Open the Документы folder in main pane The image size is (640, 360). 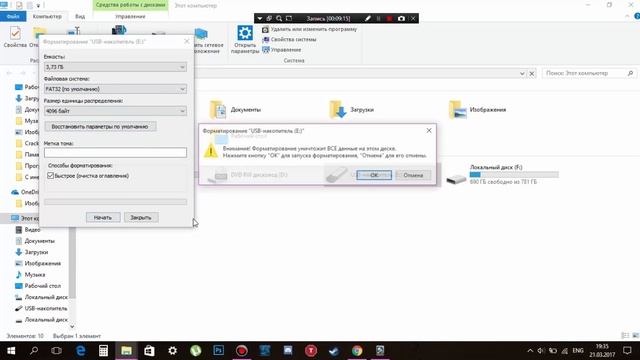pos(236,109)
